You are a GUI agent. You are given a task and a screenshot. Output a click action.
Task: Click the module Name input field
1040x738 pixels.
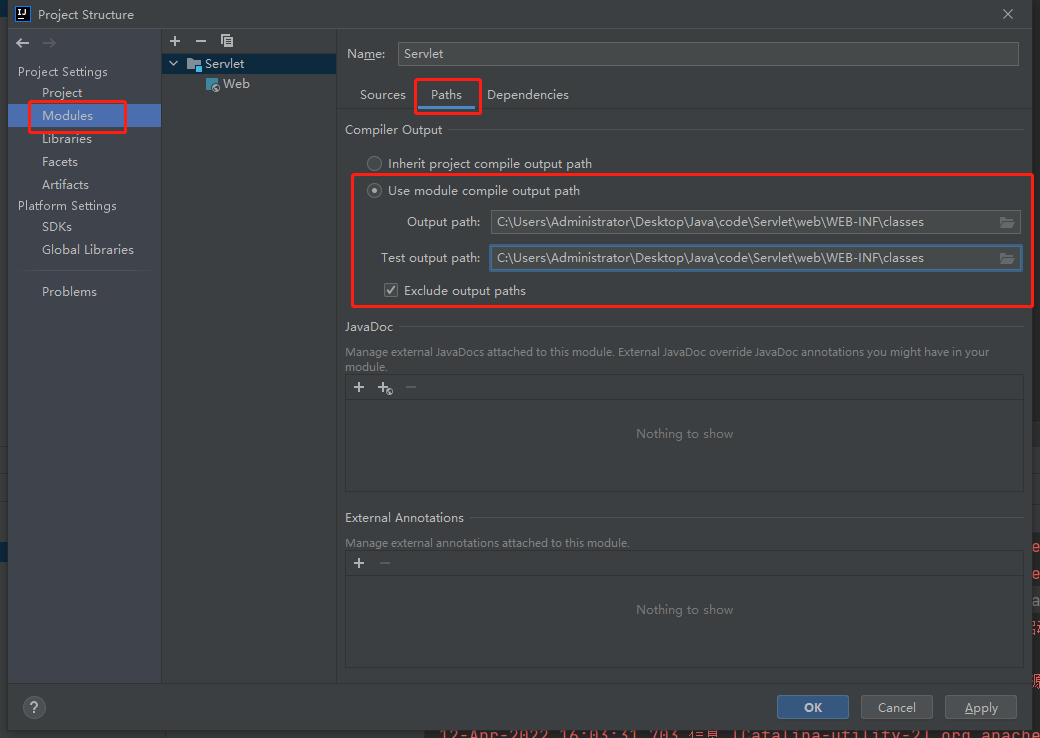coord(708,54)
